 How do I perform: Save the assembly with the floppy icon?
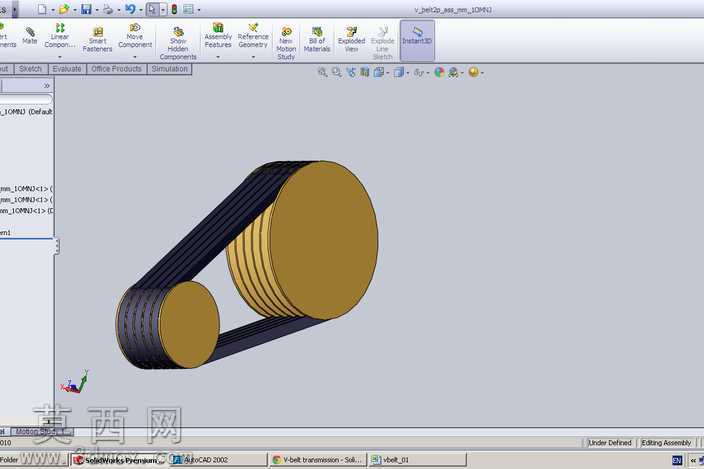[x=86, y=9]
